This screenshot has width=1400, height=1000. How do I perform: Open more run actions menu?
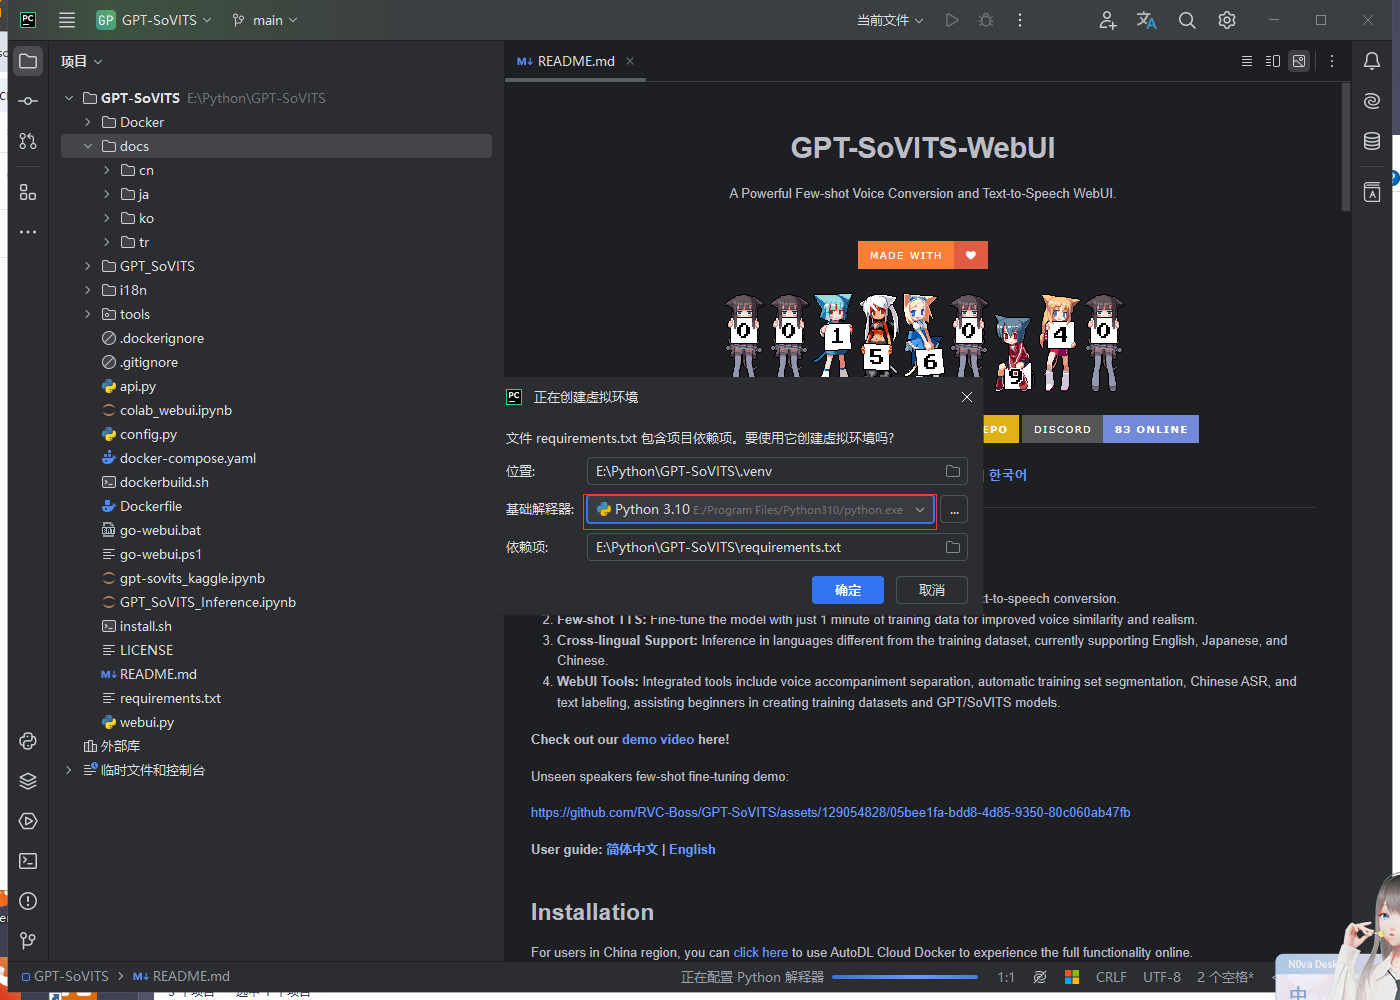point(1020,20)
